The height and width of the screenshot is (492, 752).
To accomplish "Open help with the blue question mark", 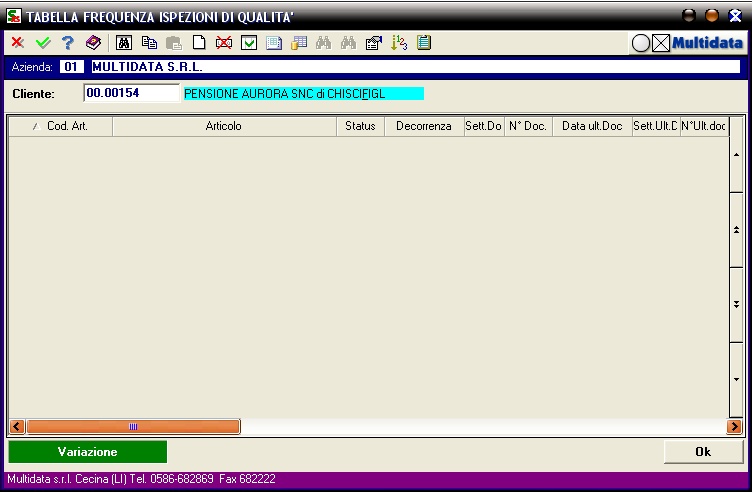I will [x=68, y=43].
